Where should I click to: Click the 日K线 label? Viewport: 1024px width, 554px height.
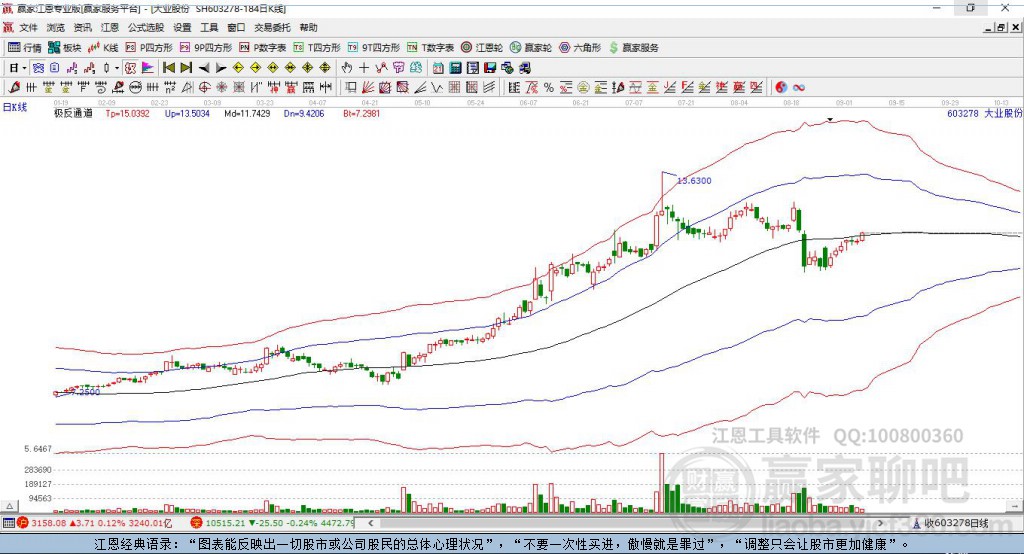click(x=15, y=107)
